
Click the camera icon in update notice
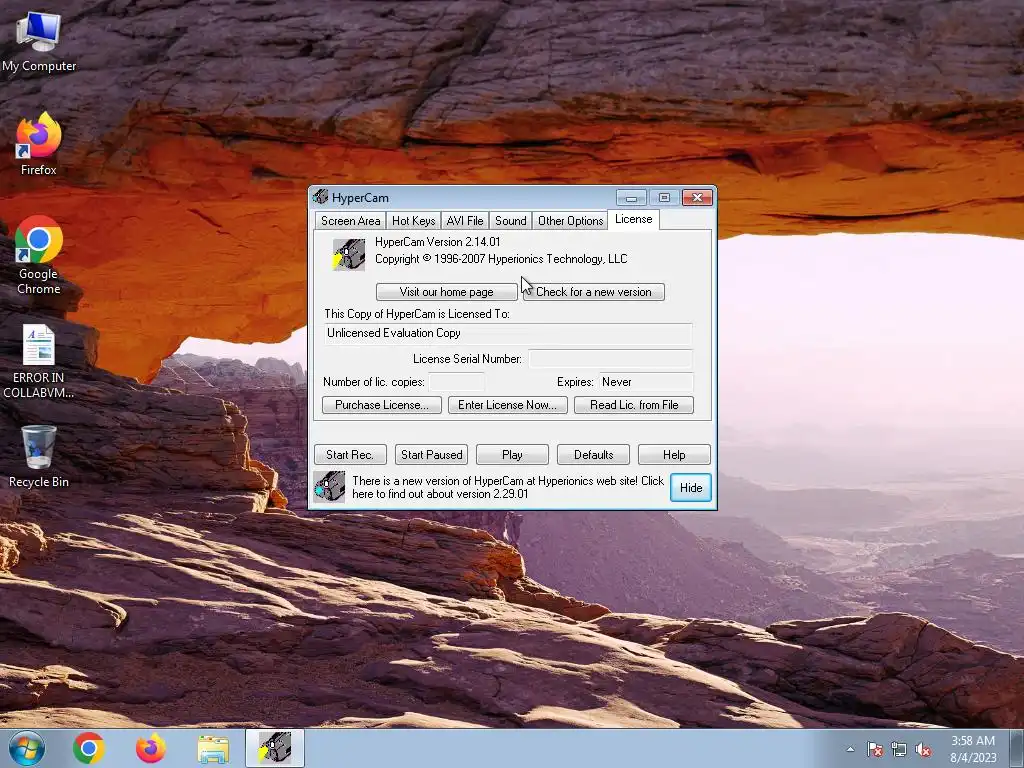(329, 487)
